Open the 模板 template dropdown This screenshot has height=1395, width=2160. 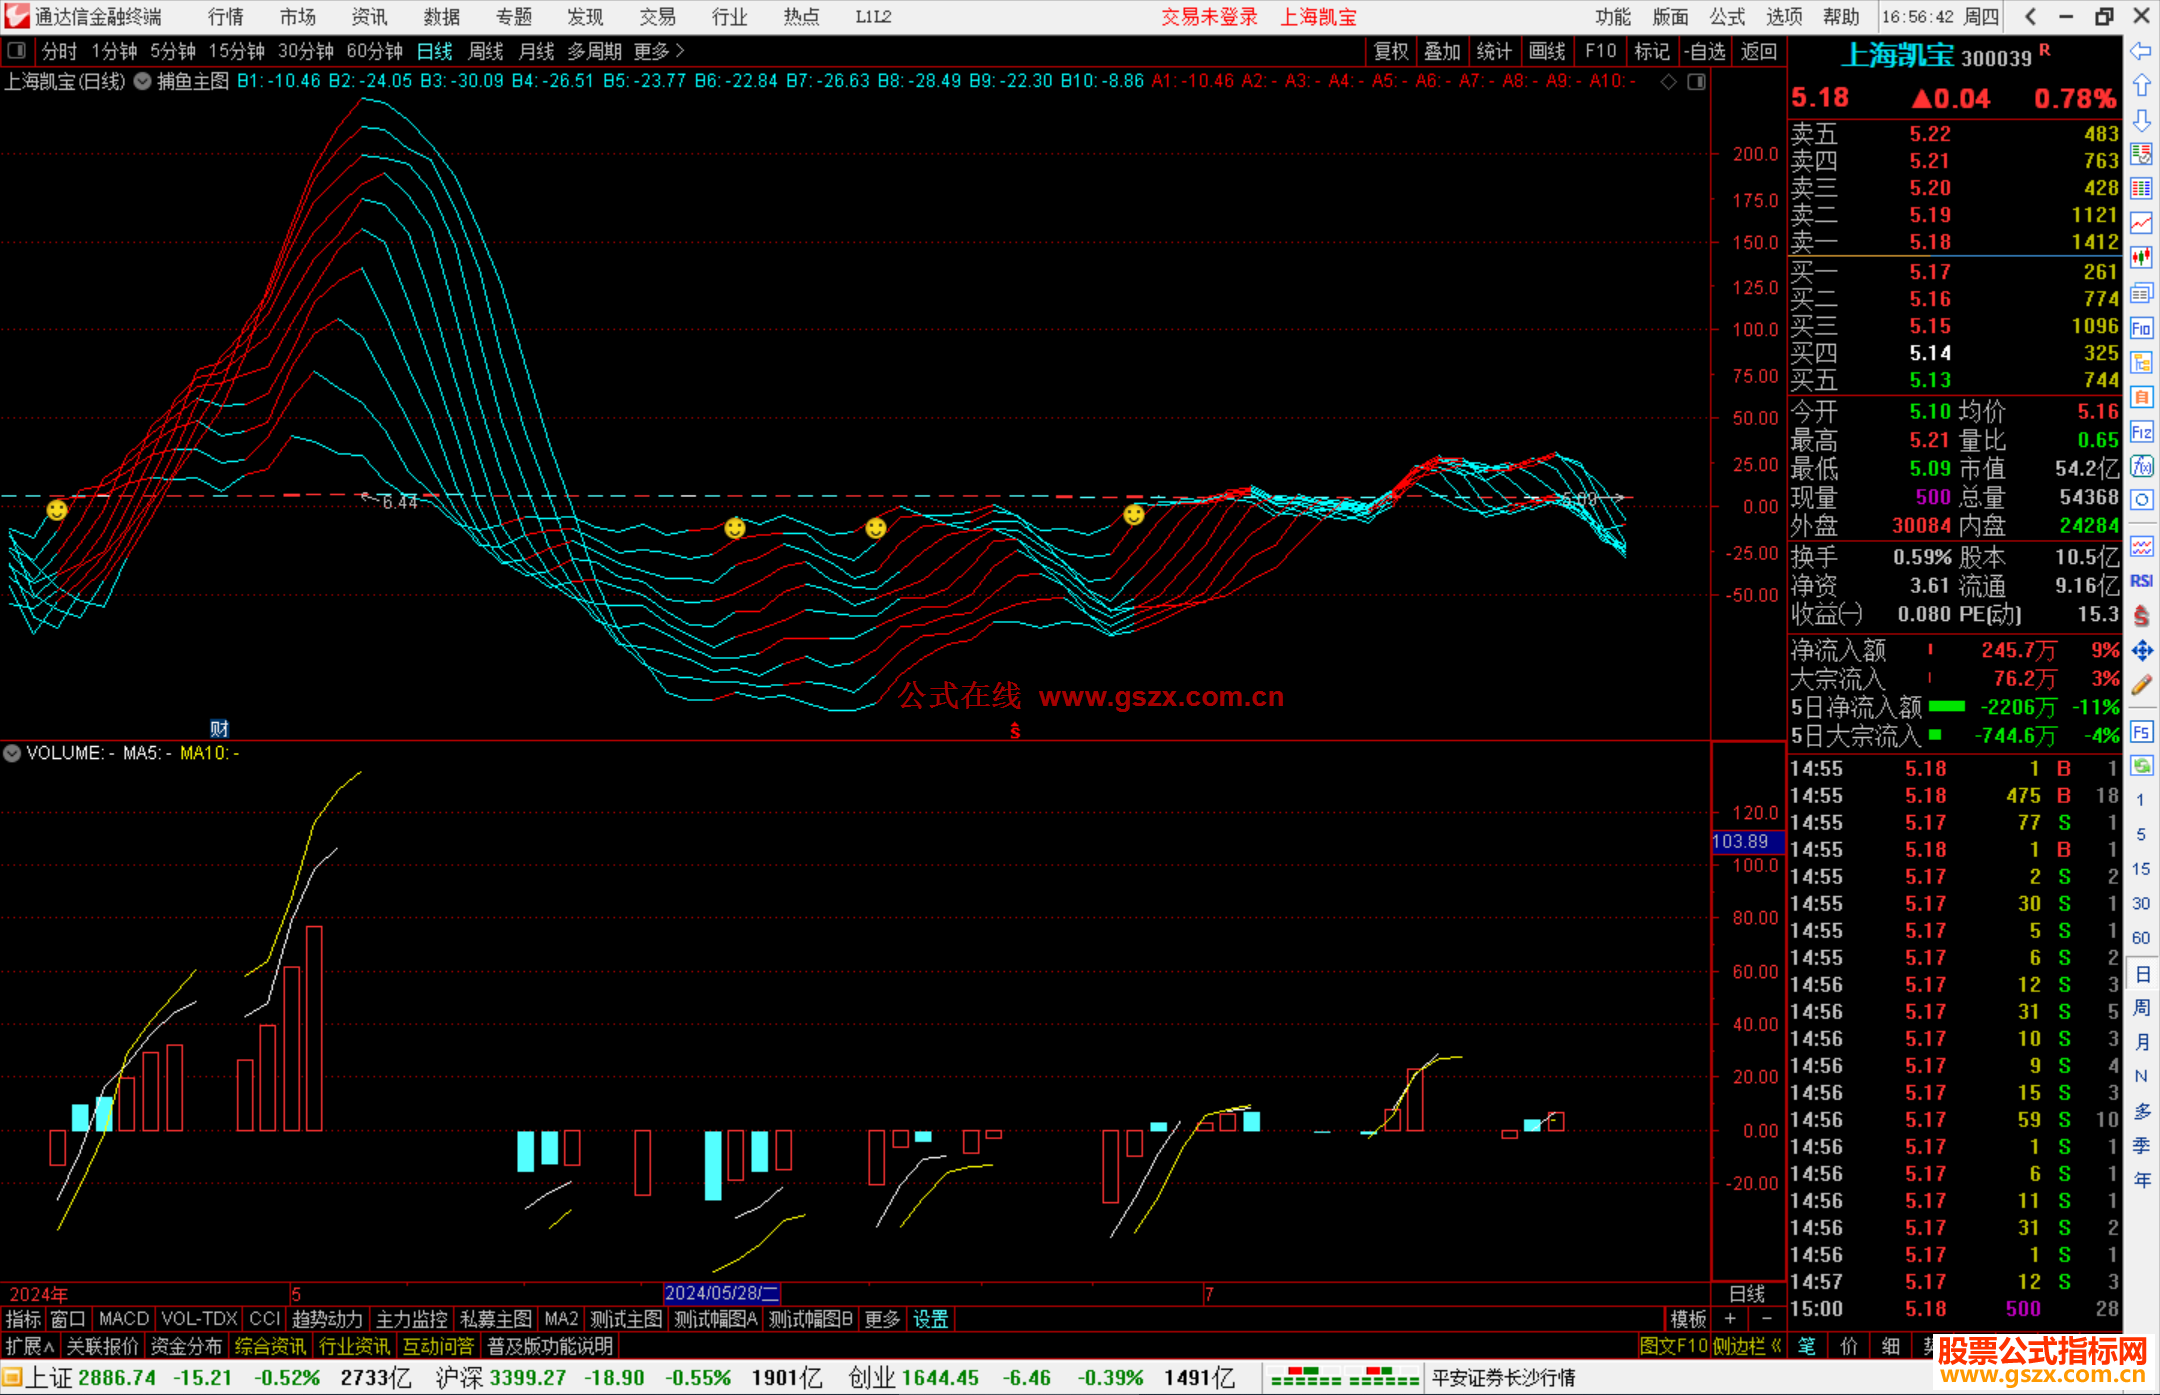[1688, 1319]
